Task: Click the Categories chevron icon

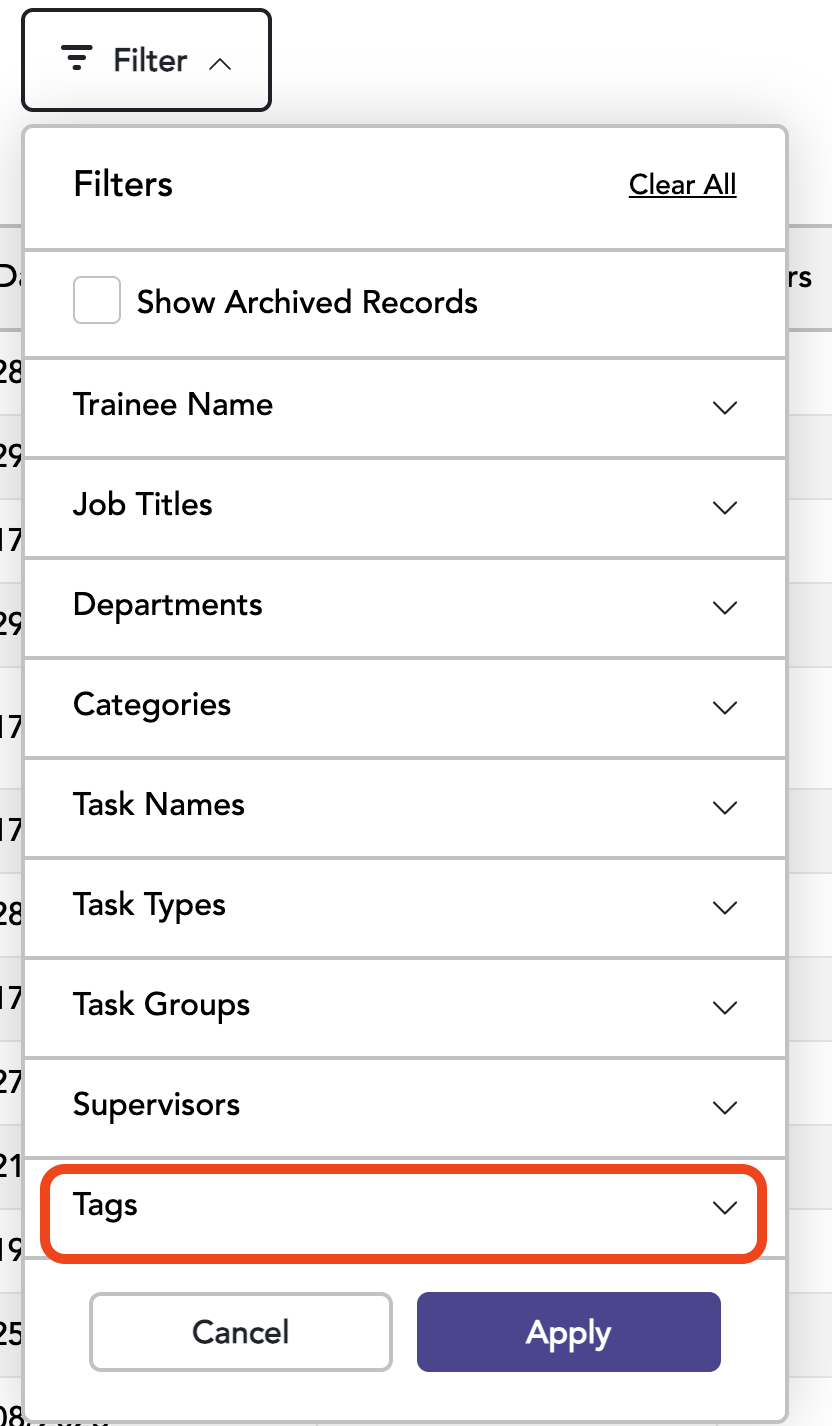Action: pyautogui.click(x=724, y=707)
